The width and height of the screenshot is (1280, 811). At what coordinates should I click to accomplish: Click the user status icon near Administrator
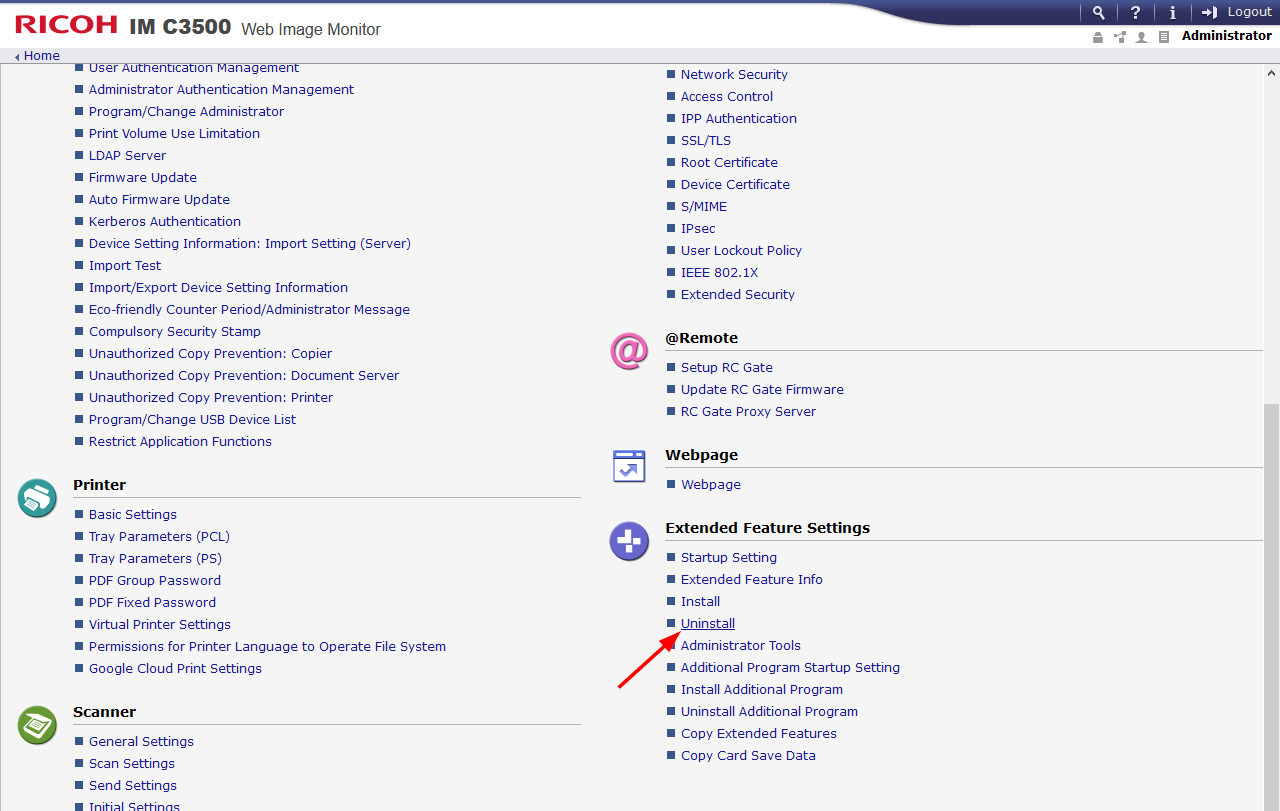1141,37
